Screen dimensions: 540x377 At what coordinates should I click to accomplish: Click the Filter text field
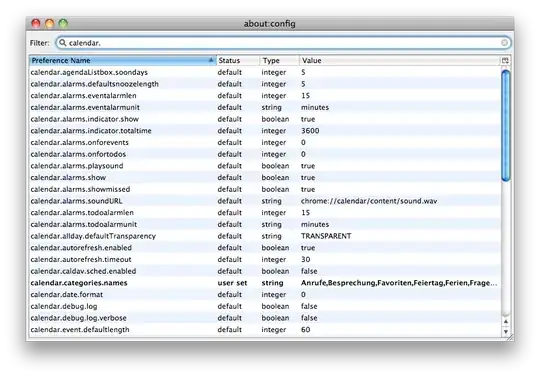point(283,43)
